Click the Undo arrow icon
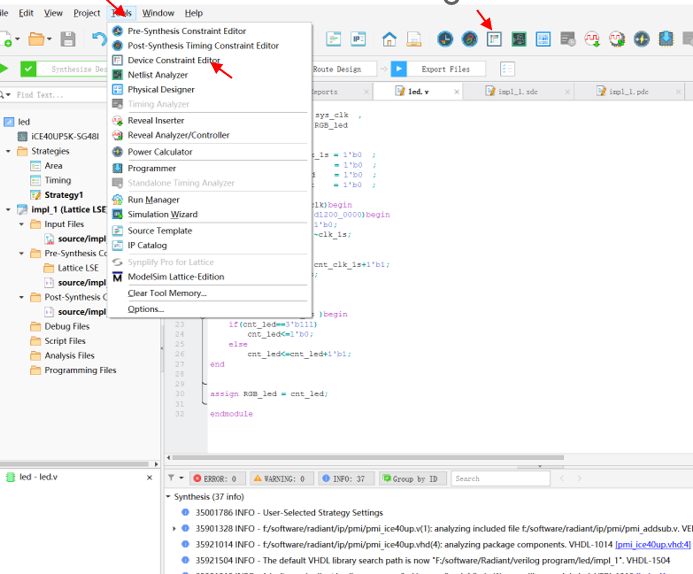 pyautogui.click(x=99, y=39)
